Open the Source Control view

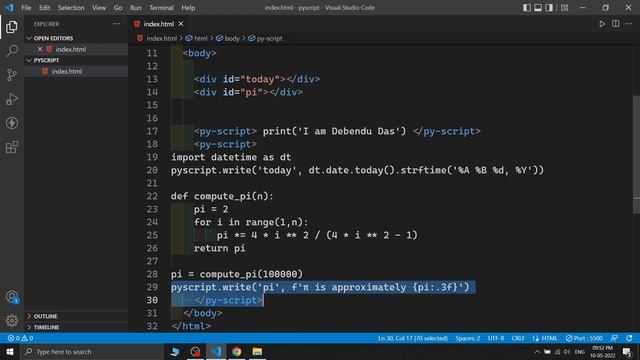pyautogui.click(x=12, y=75)
